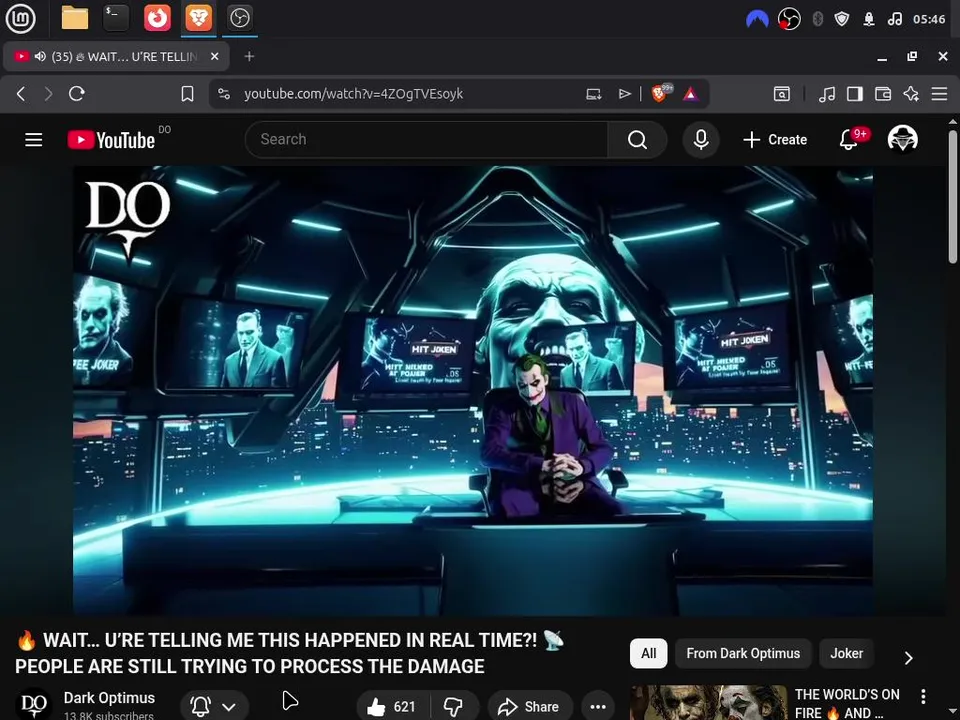Screen dimensions: 960x720
Task: Open options menu for WORLD'S ON FIRE video
Action: tap(923, 696)
